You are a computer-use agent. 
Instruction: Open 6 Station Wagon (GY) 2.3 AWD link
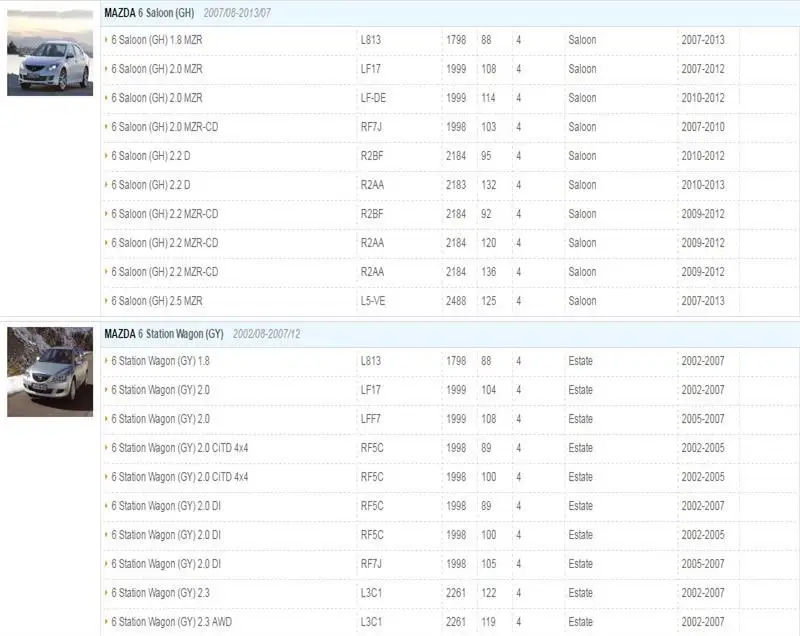tap(171, 622)
